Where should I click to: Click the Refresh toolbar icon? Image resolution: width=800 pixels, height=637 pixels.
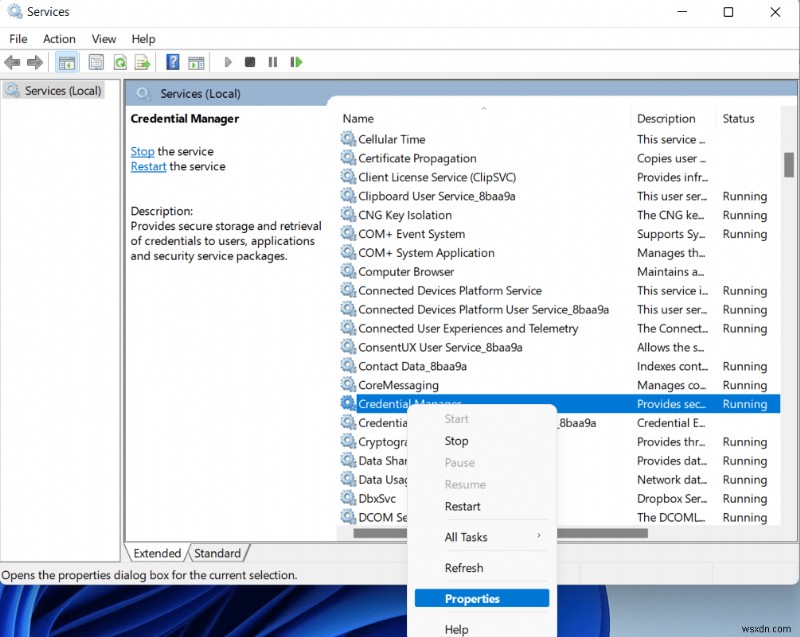[119, 62]
